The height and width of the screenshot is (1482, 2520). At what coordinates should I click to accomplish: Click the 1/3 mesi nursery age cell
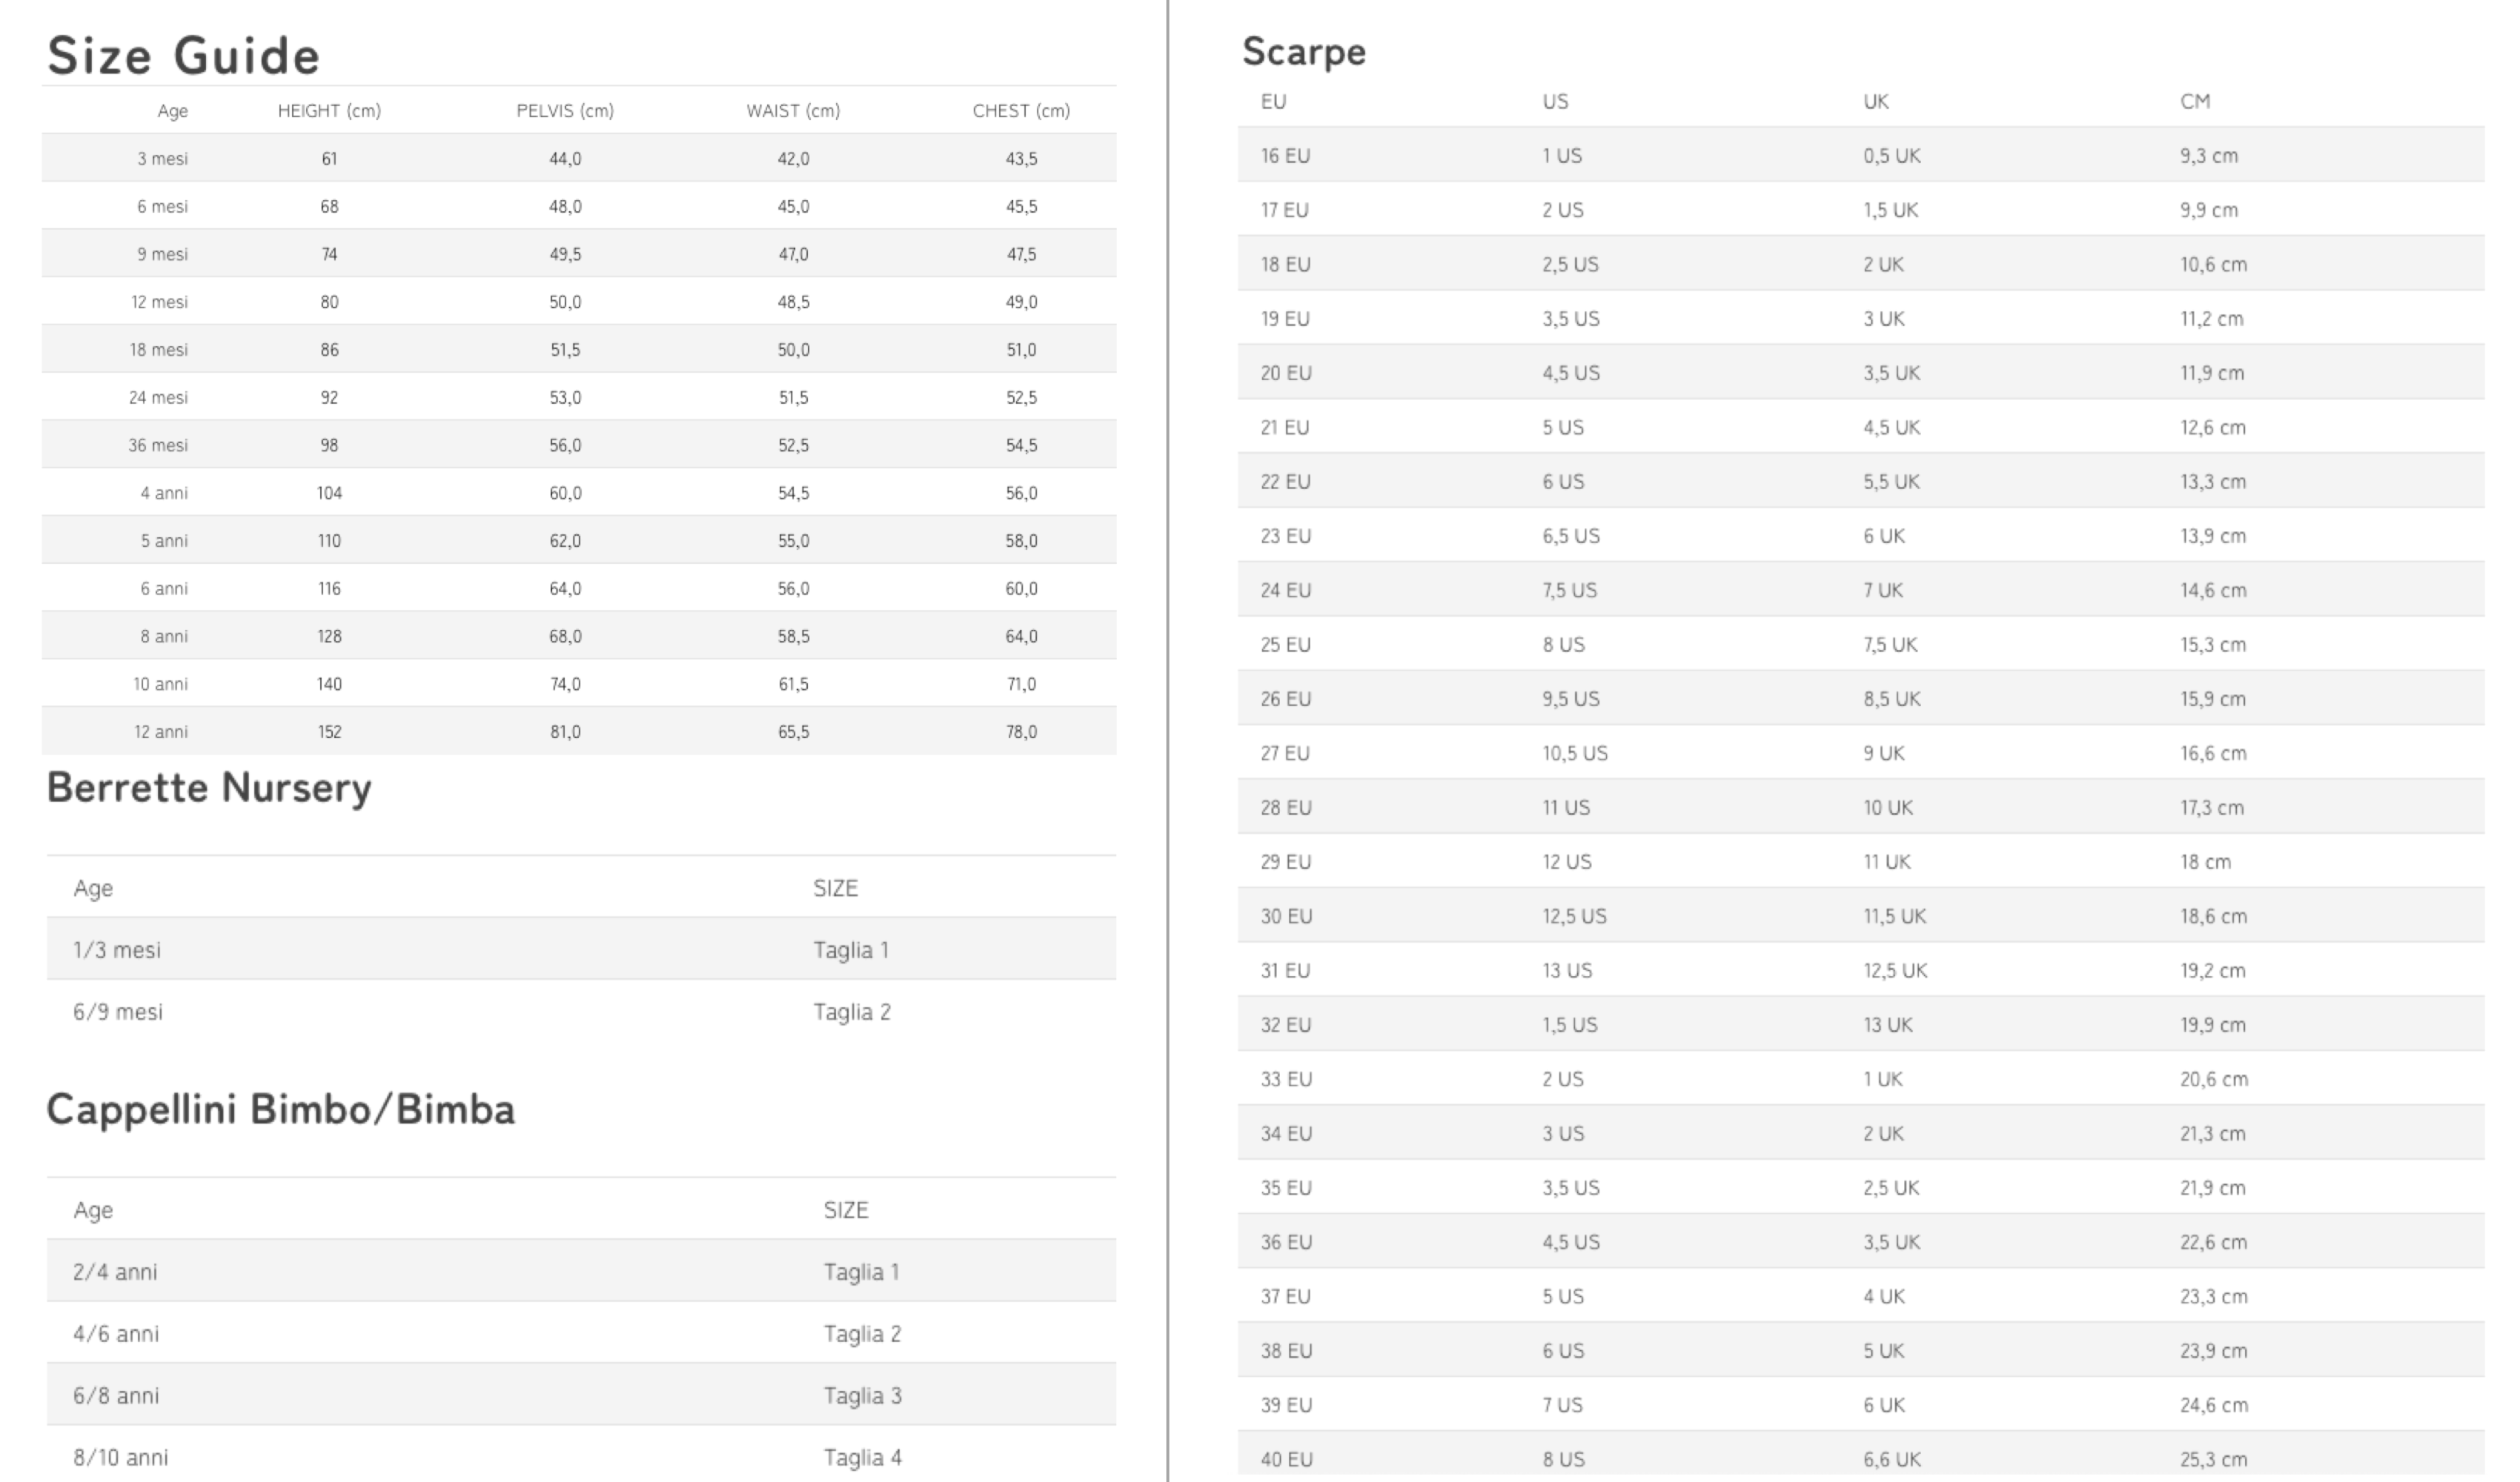click(117, 950)
